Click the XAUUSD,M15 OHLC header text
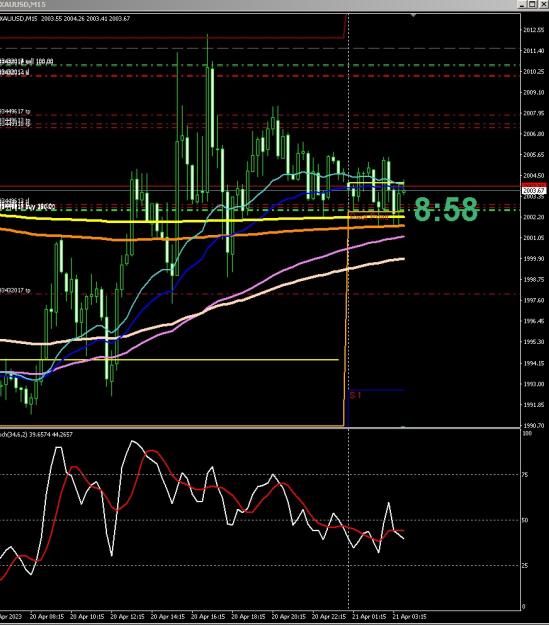This screenshot has width=549, height=625. (65, 18)
